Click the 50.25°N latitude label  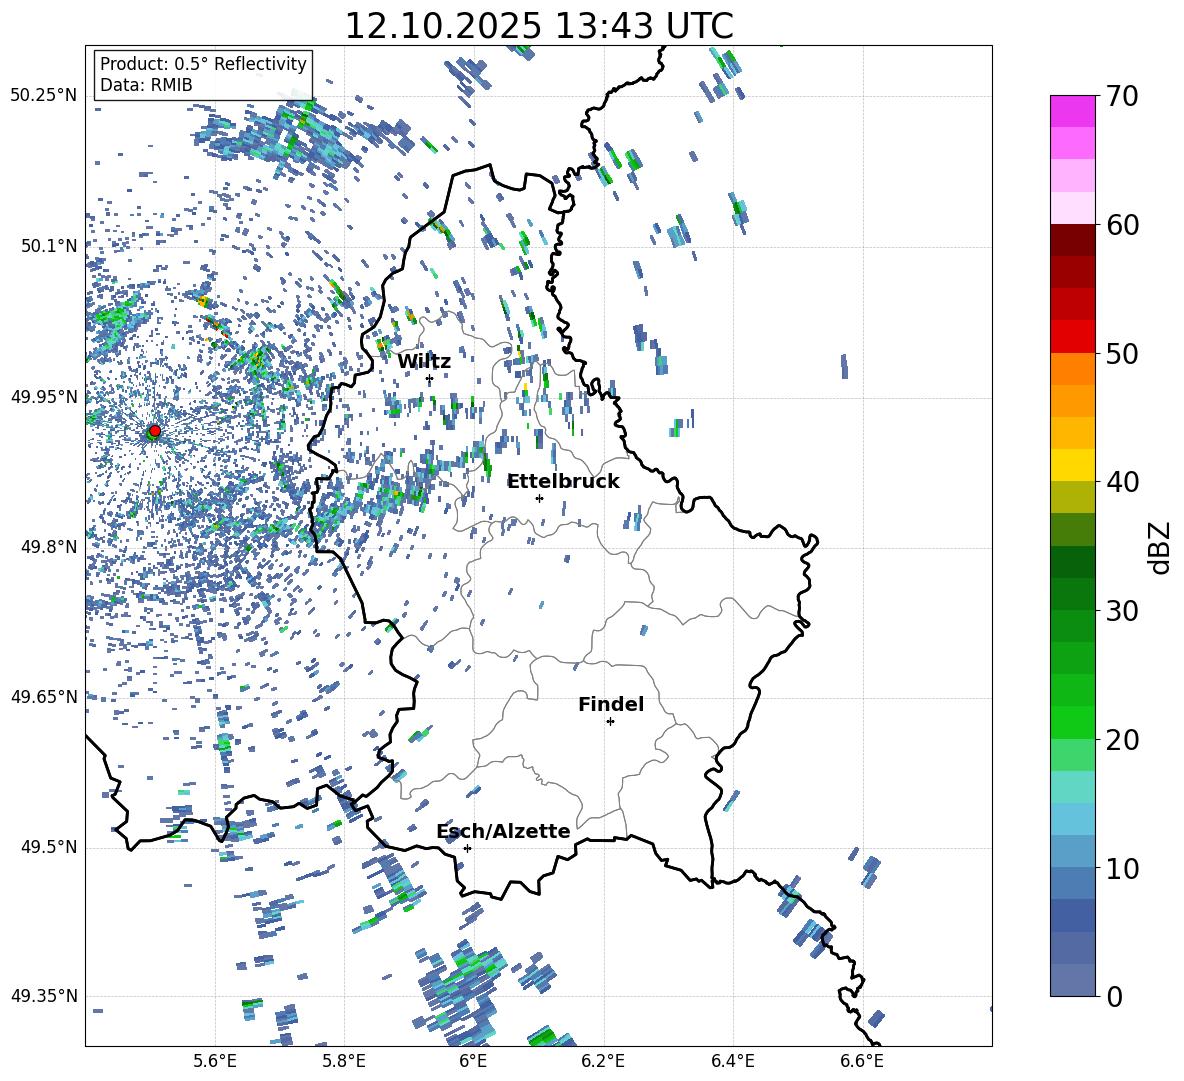(44, 96)
